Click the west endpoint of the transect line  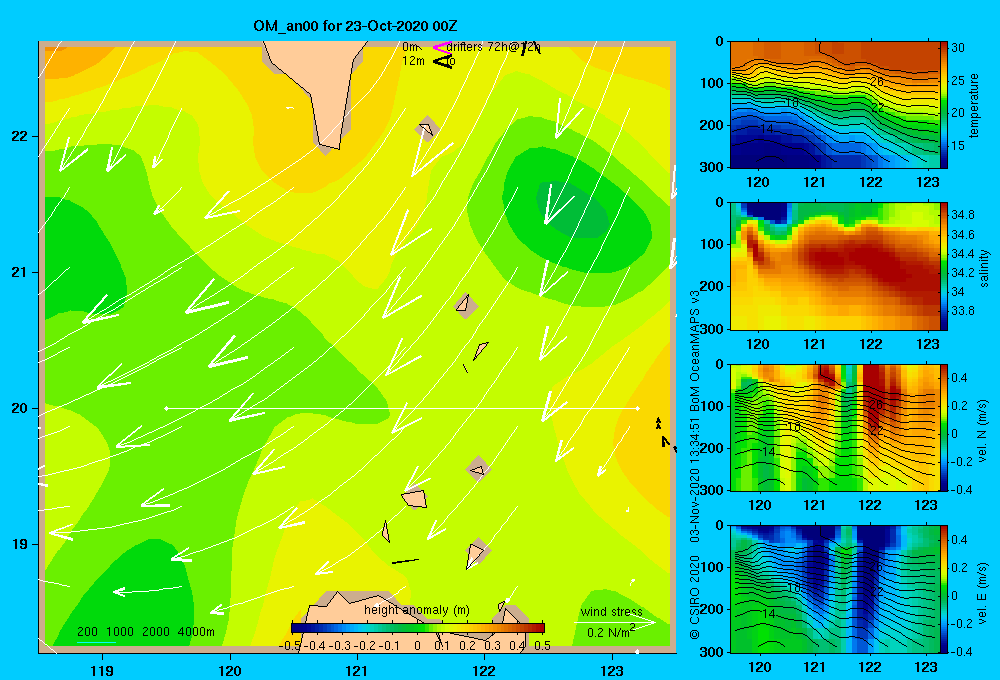click(x=166, y=408)
